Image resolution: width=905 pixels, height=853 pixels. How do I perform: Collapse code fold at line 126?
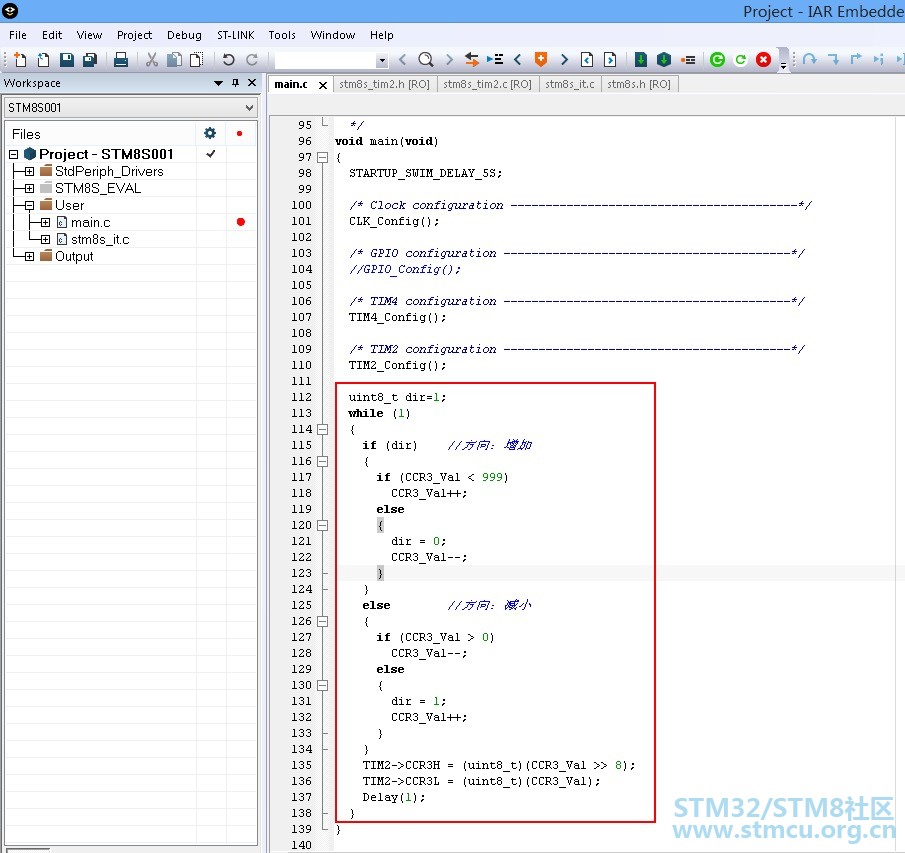pyautogui.click(x=323, y=622)
